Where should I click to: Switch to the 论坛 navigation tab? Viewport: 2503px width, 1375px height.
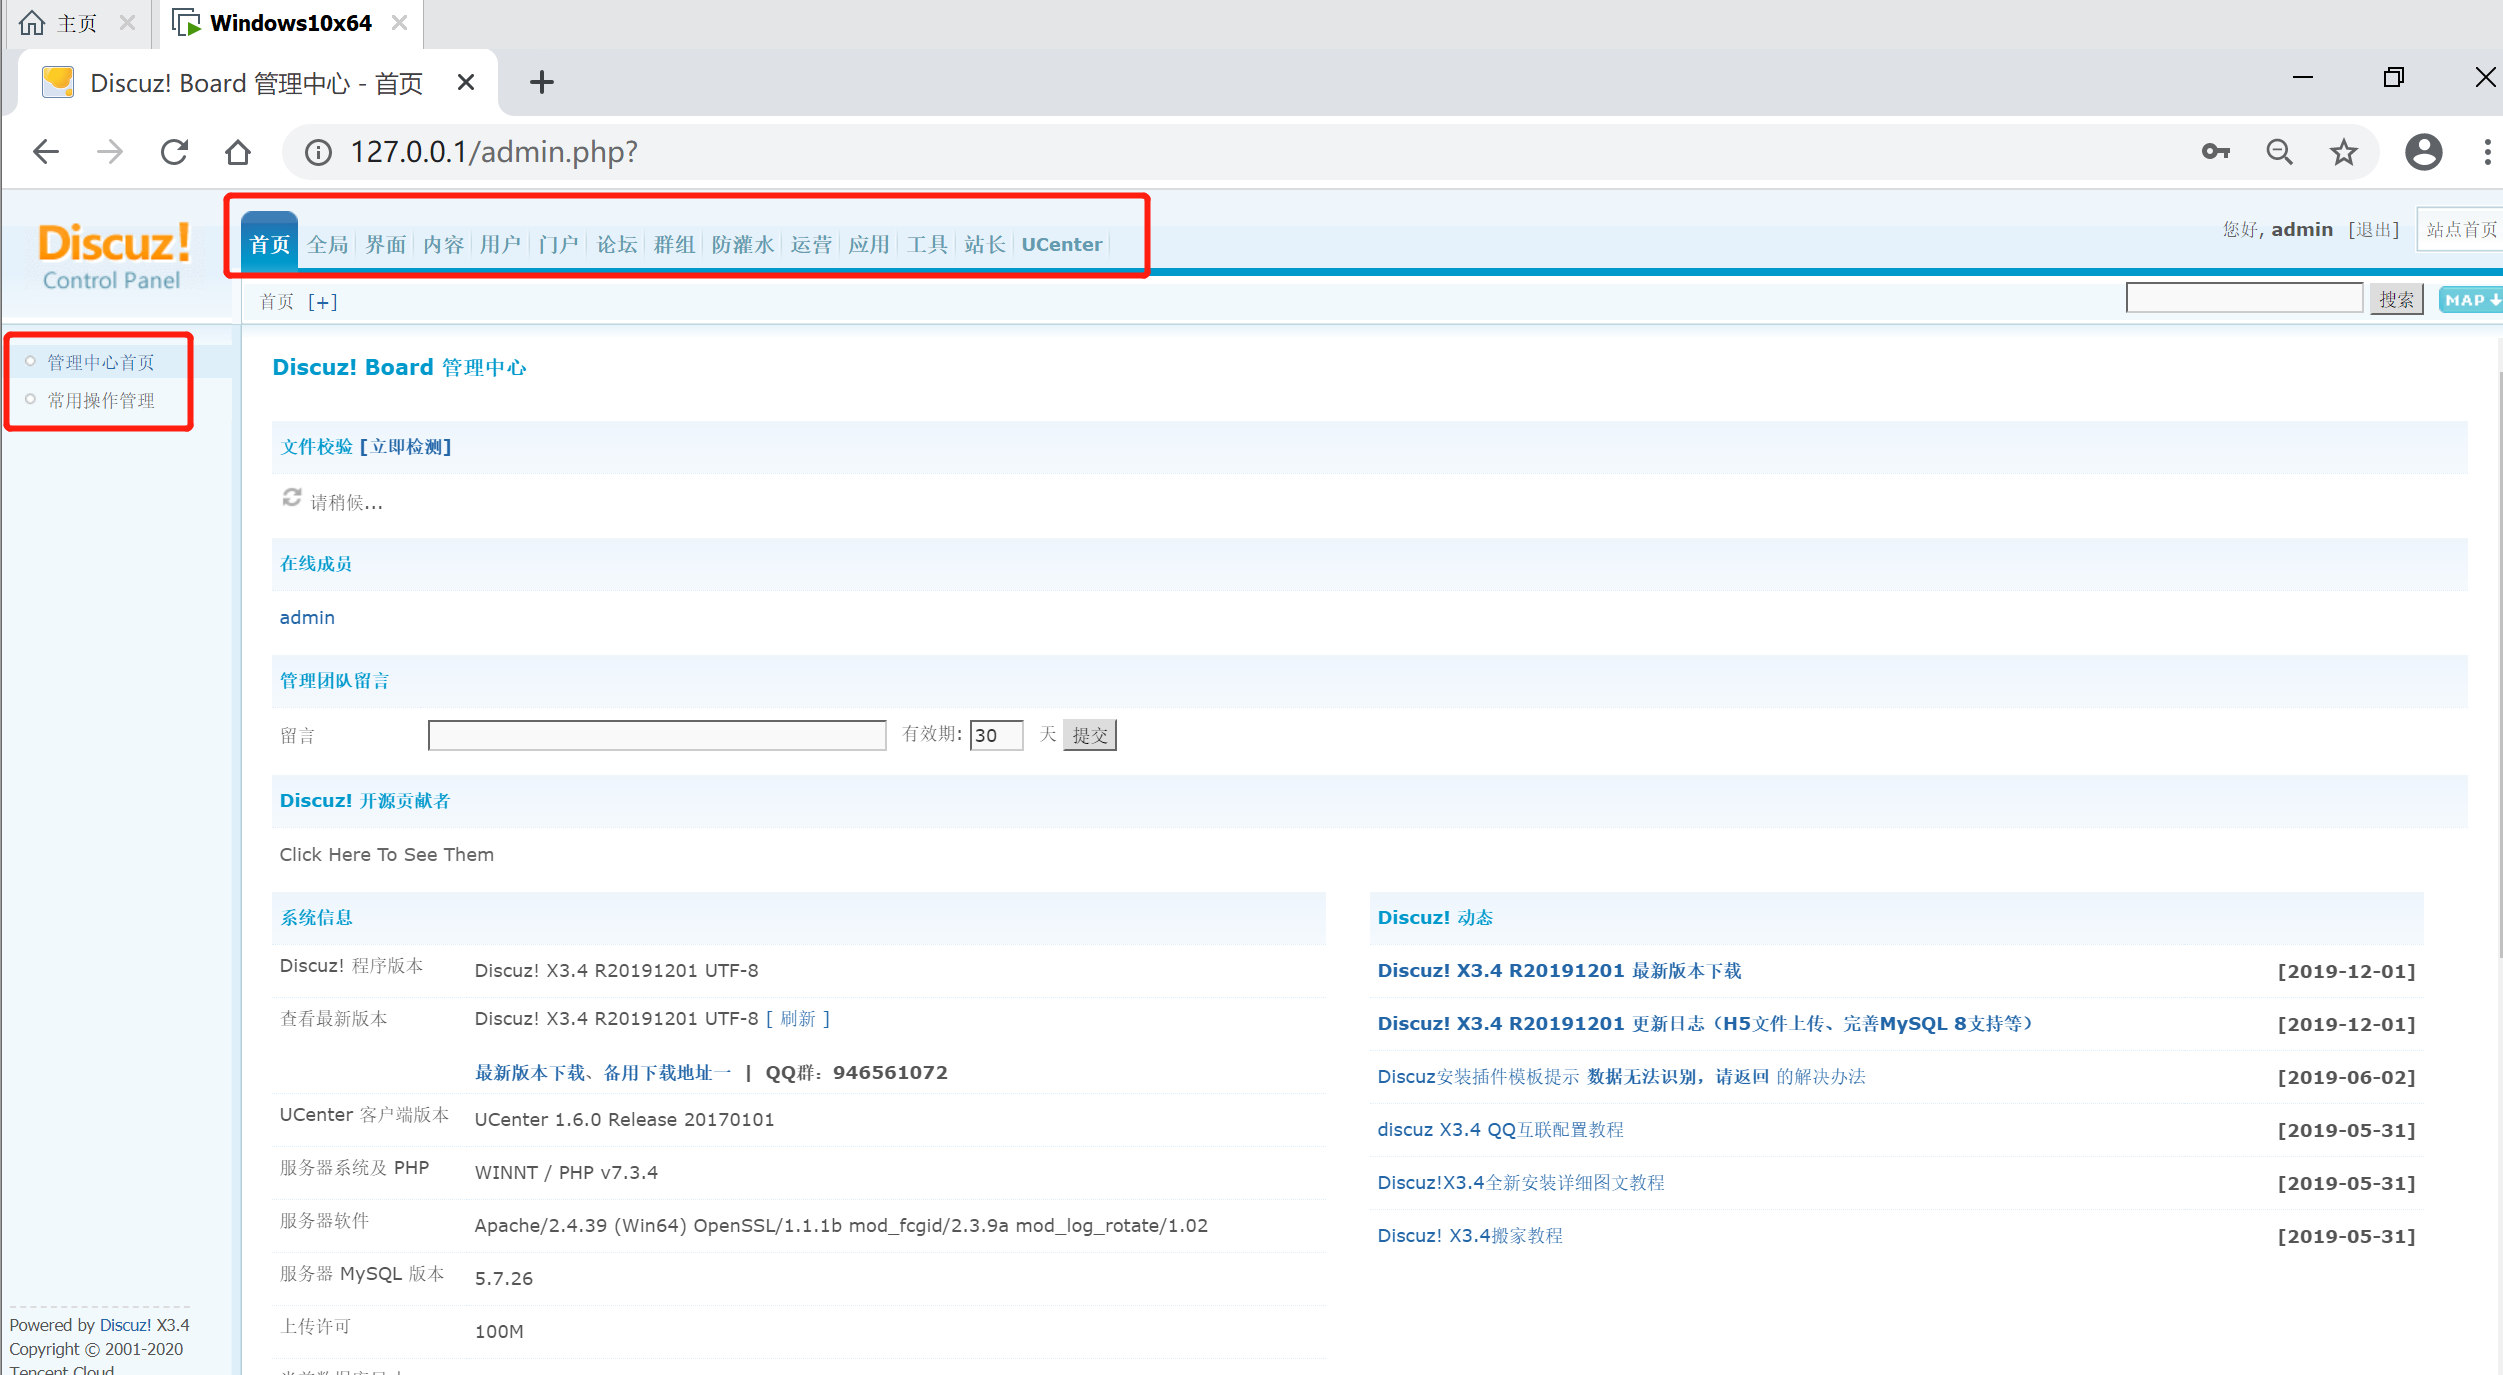click(x=616, y=245)
